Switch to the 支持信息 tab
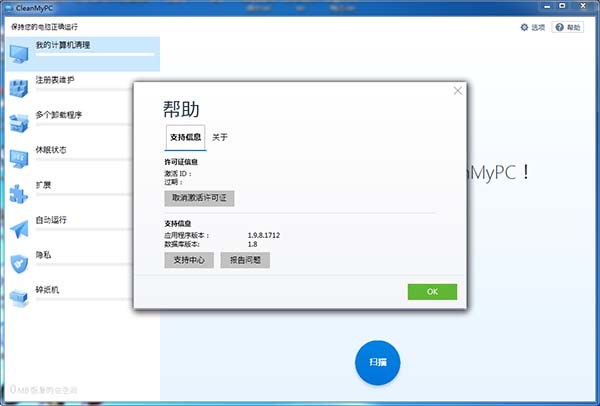600x406 pixels. point(186,137)
